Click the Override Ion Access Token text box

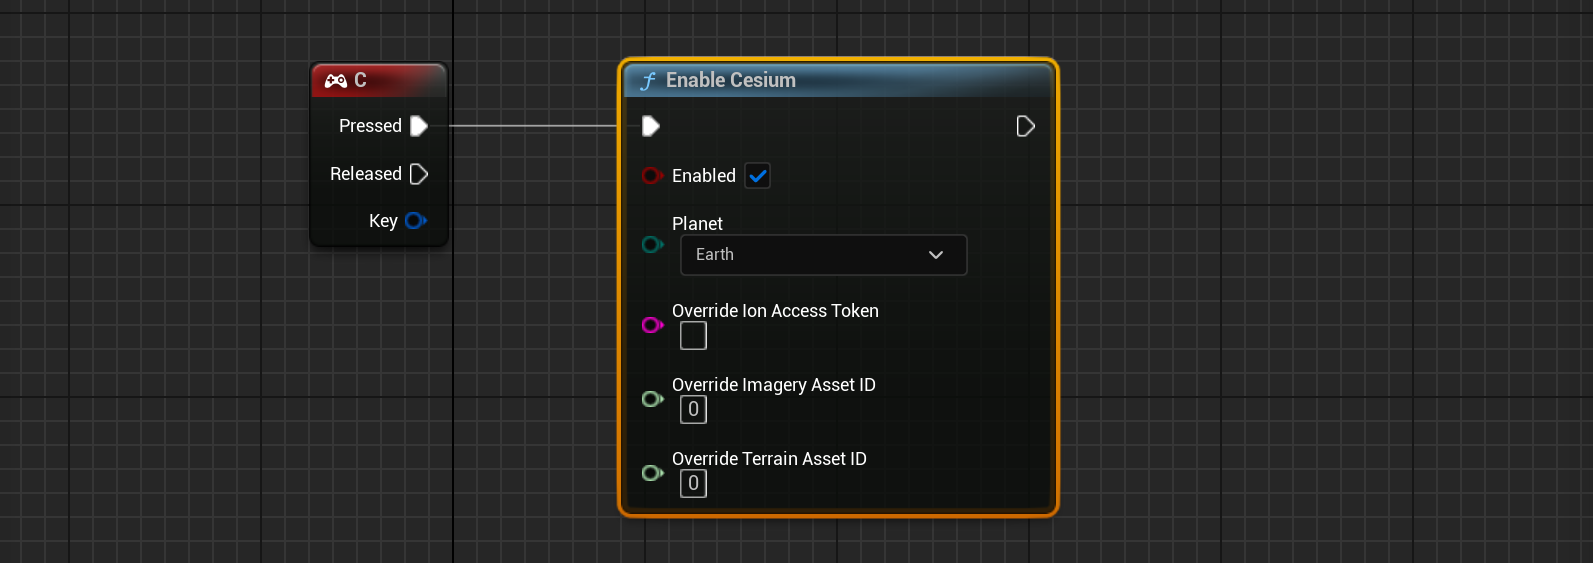pyautogui.click(x=693, y=336)
